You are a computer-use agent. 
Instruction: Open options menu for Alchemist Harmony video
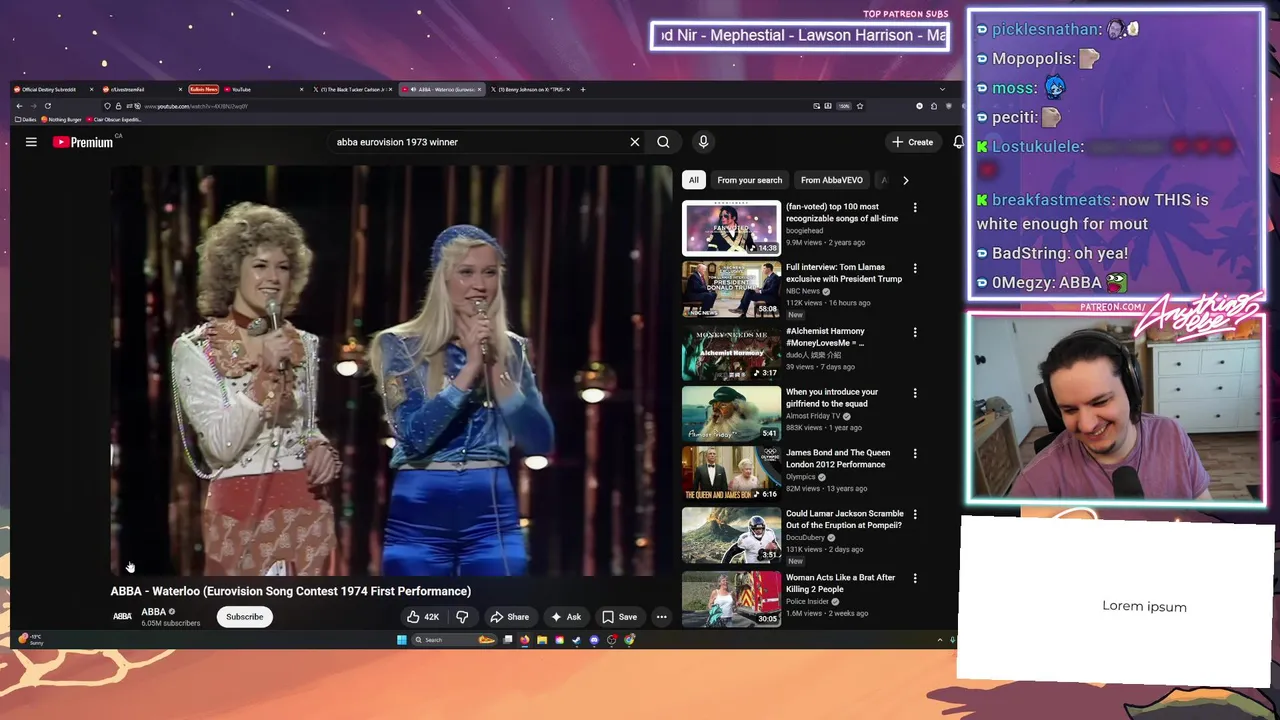[914, 332]
